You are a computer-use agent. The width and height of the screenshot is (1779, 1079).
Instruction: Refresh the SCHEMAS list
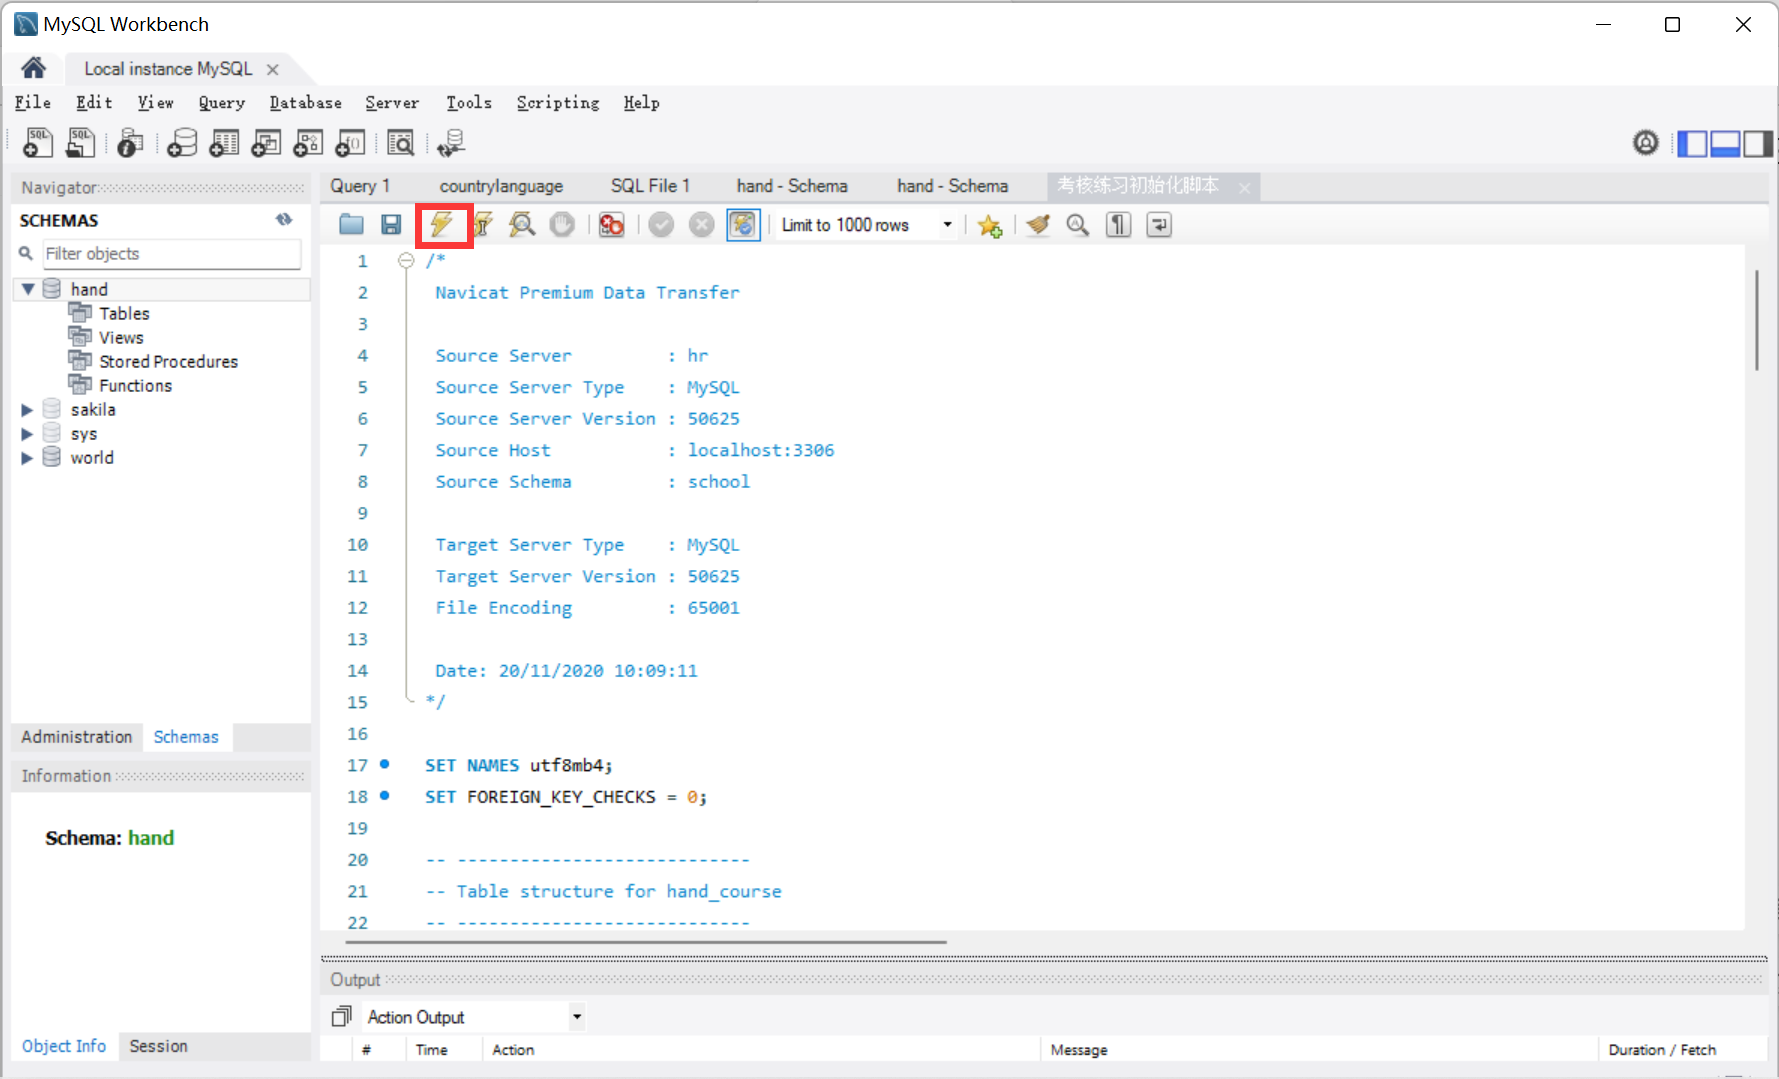284,220
